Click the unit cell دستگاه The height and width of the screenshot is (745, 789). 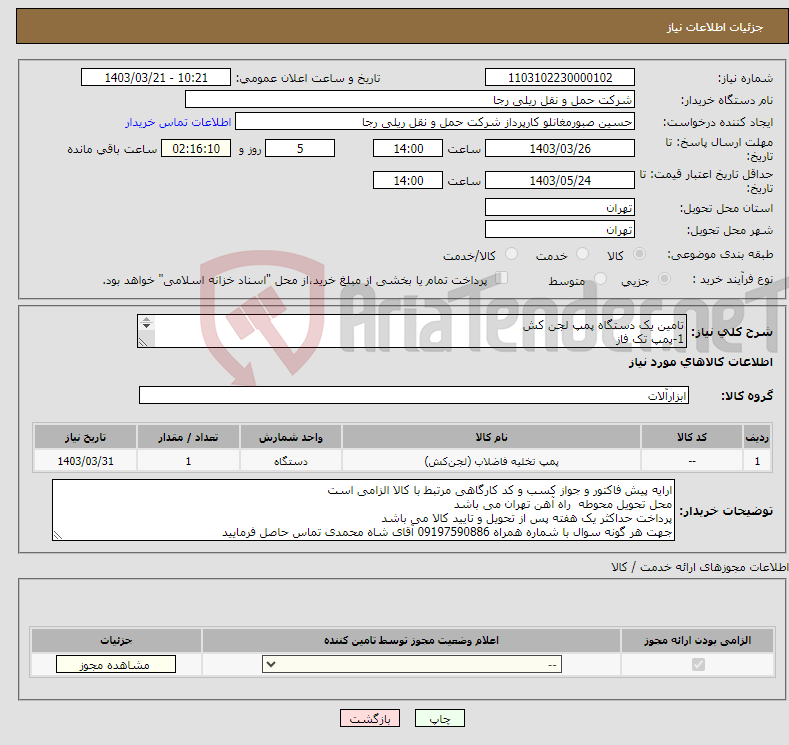pyautogui.click(x=291, y=461)
